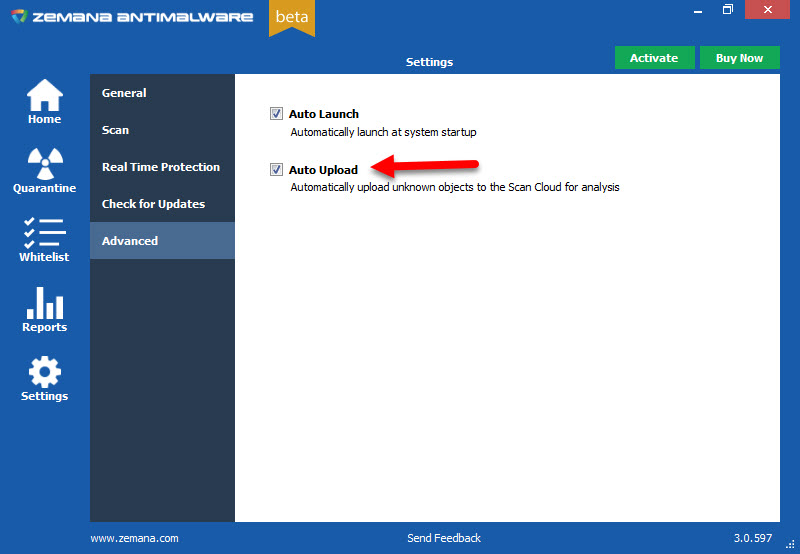Click the Auto Upload label text
This screenshot has height=554, width=800.
click(323, 170)
